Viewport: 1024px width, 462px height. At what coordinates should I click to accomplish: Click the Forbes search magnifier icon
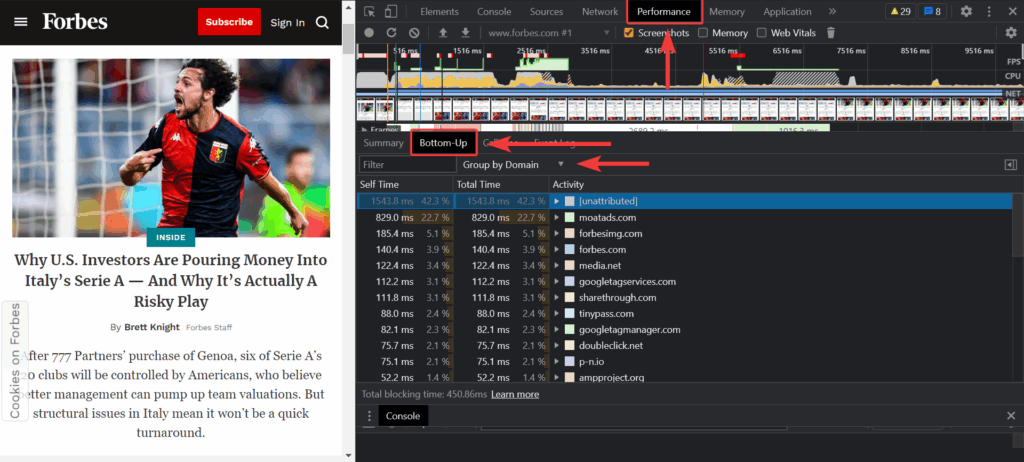pyautogui.click(x=322, y=22)
